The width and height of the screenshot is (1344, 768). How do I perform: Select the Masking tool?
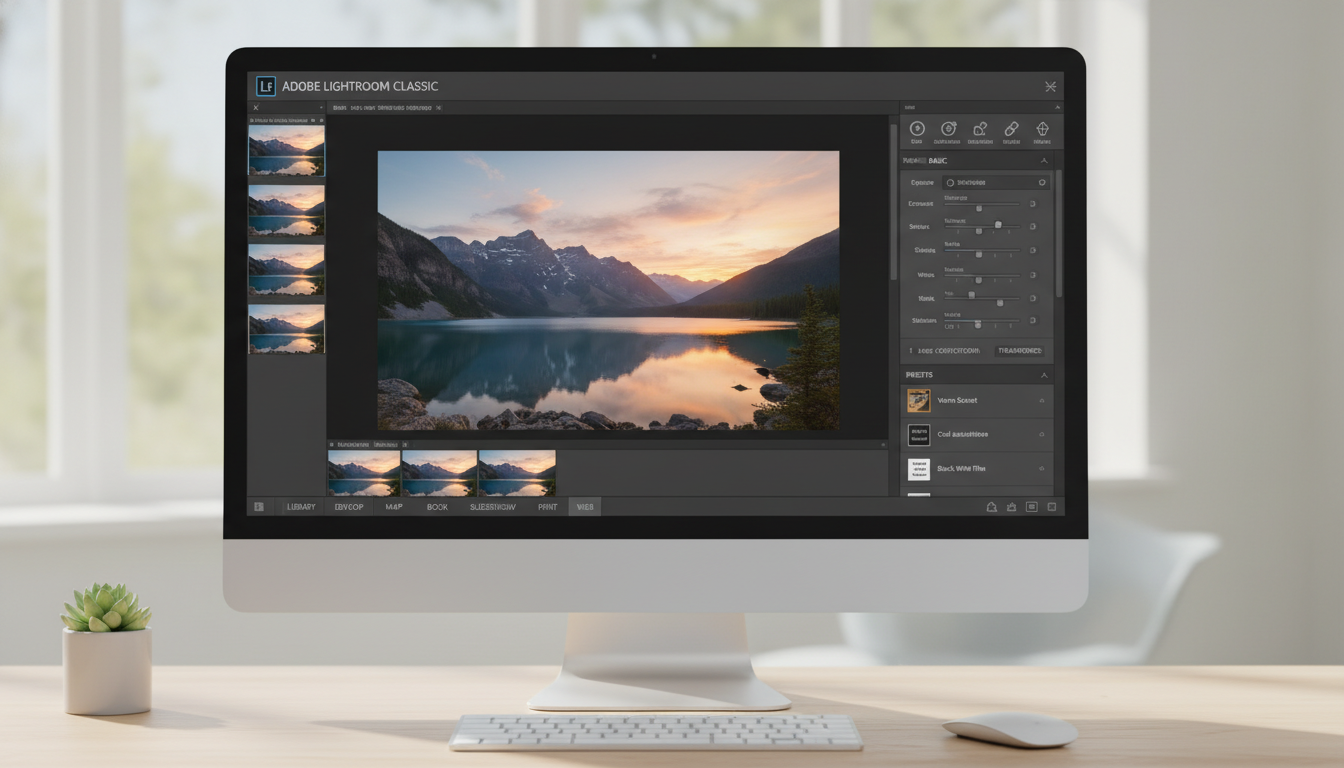pyautogui.click(x=1040, y=129)
